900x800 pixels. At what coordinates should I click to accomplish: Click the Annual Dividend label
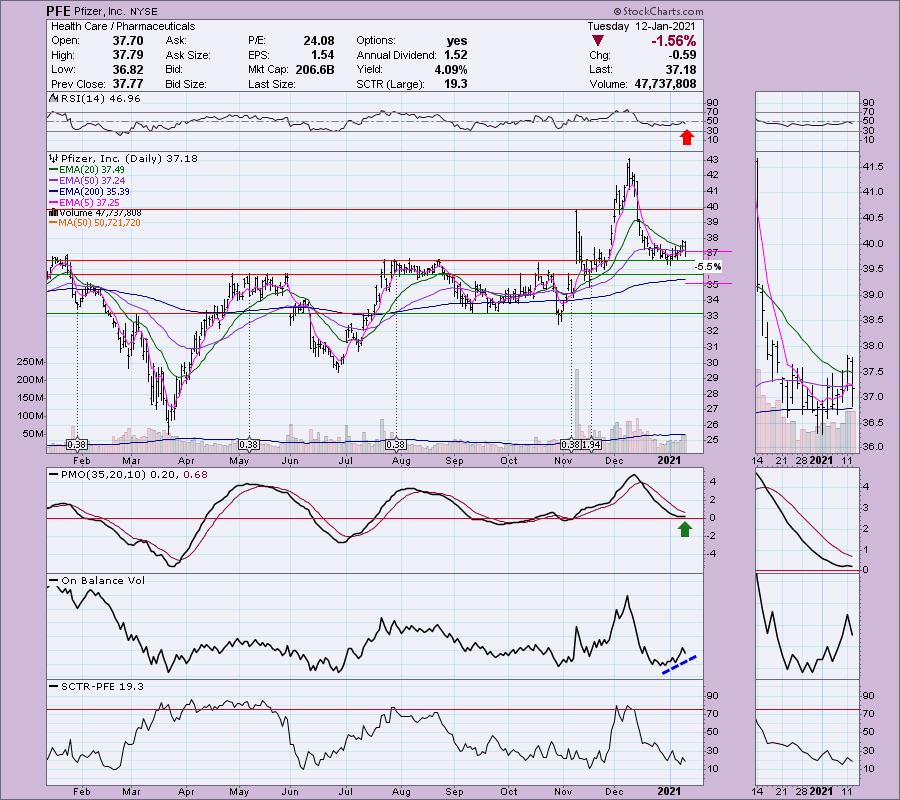tap(396, 55)
